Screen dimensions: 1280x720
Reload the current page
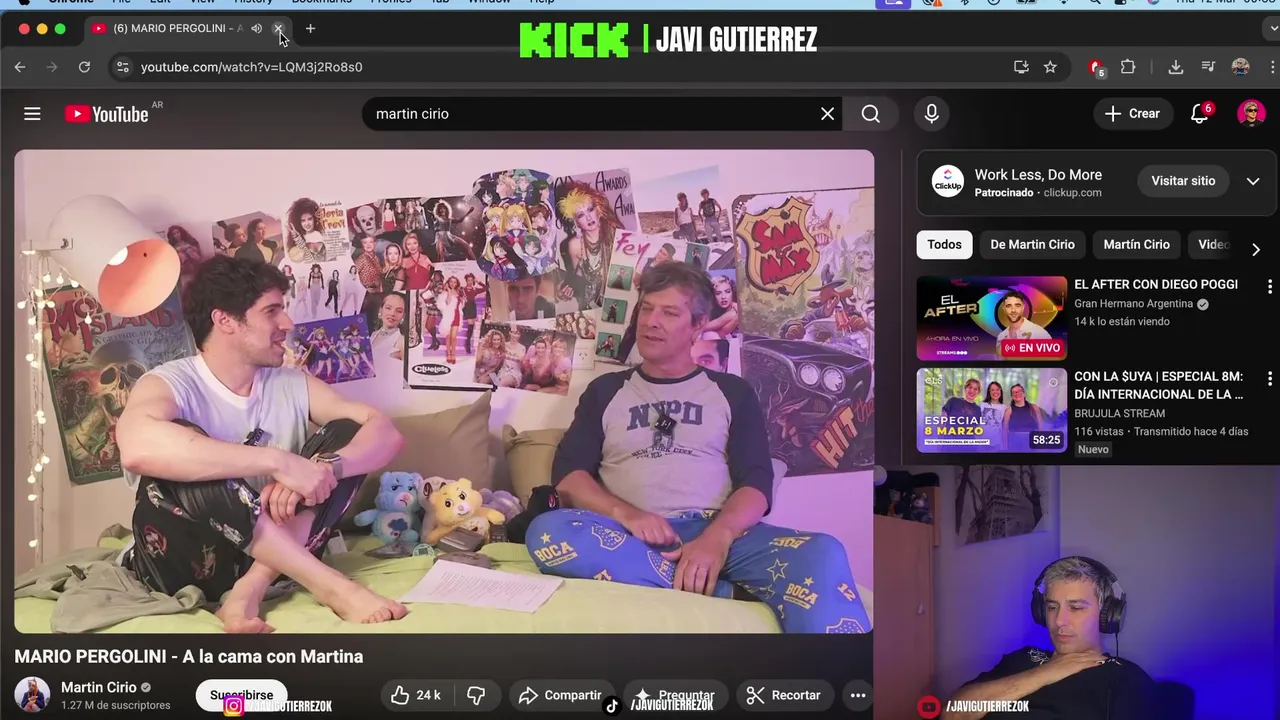tap(84, 67)
